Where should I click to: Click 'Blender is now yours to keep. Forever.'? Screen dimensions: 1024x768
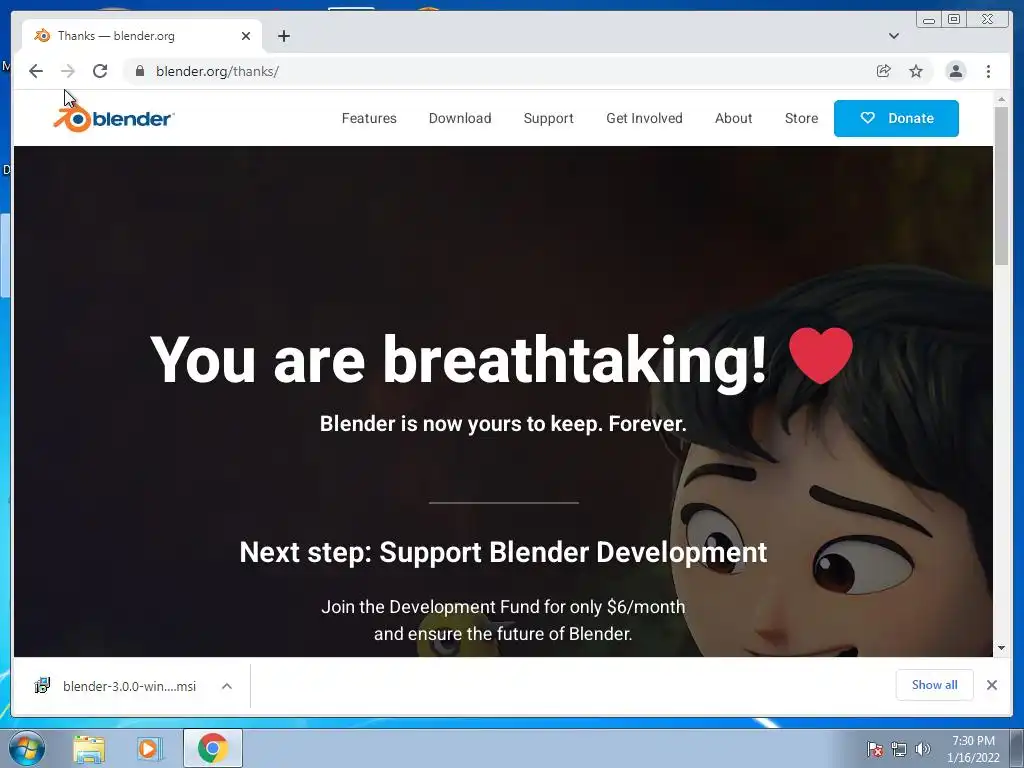(503, 424)
